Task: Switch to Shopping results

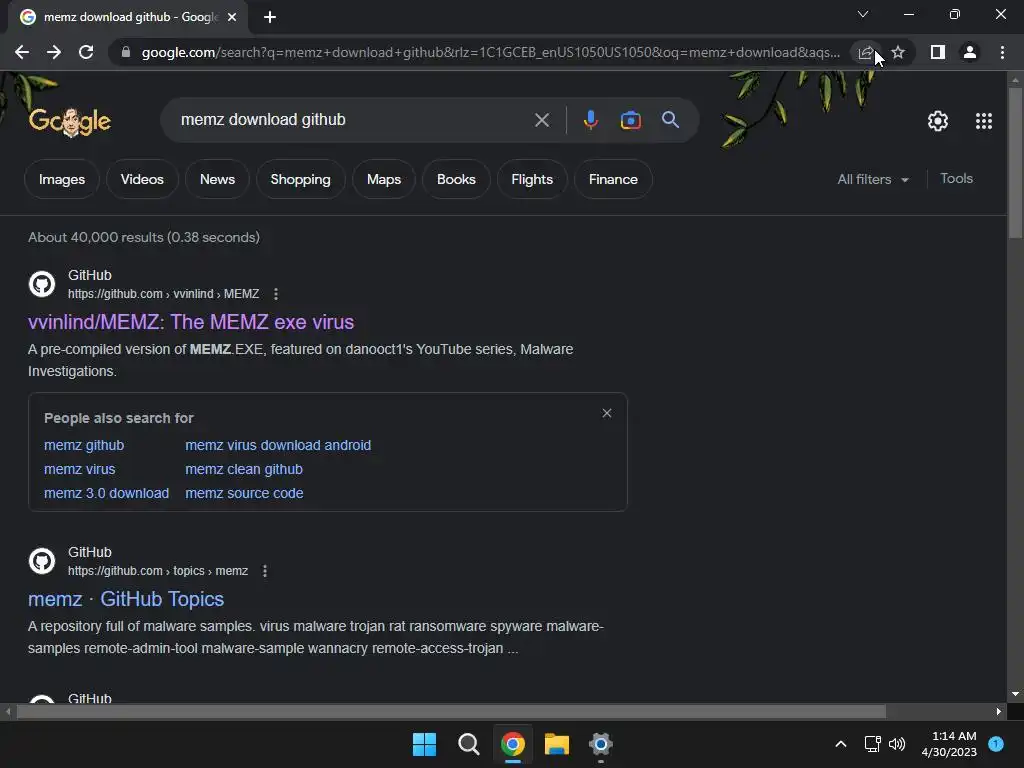Action: [x=300, y=179]
